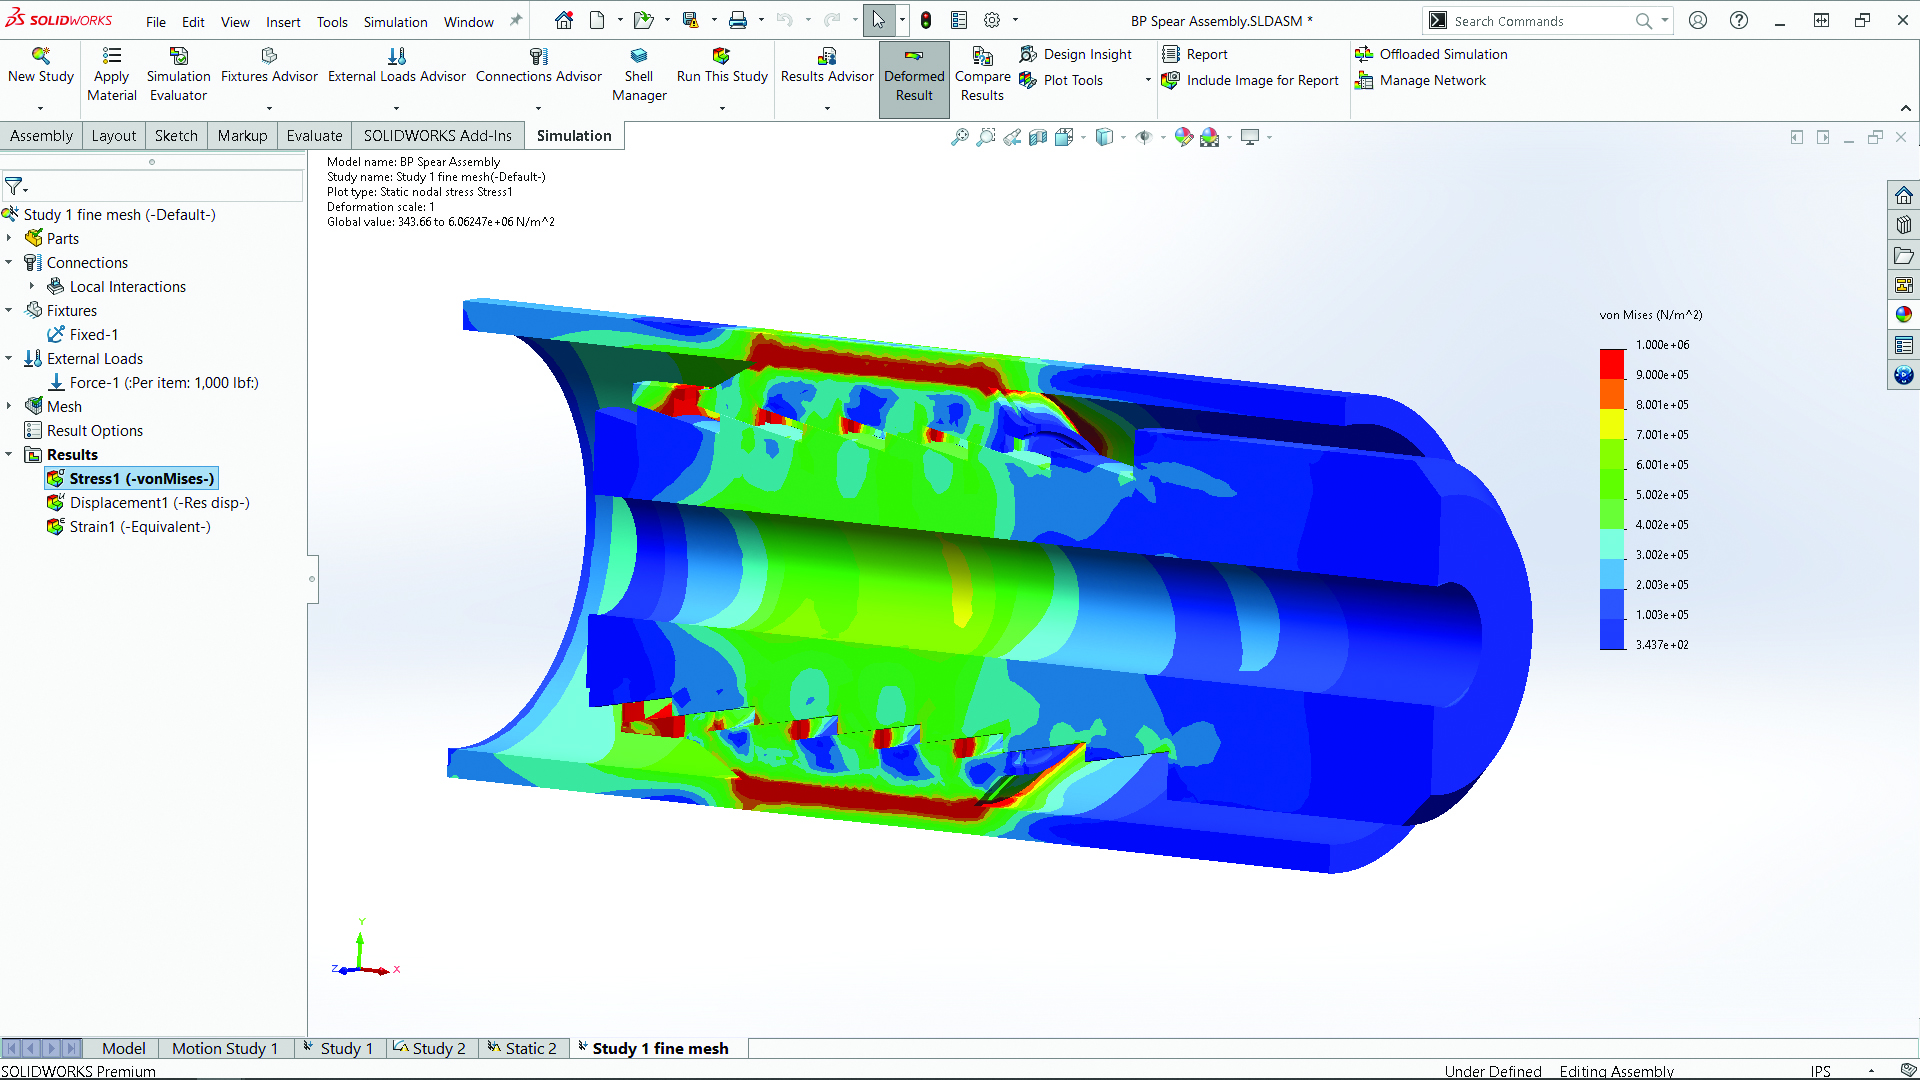1920x1080 pixels.
Task: Open the Offloaded Simulation tool
Action: [x=1431, y=54]
